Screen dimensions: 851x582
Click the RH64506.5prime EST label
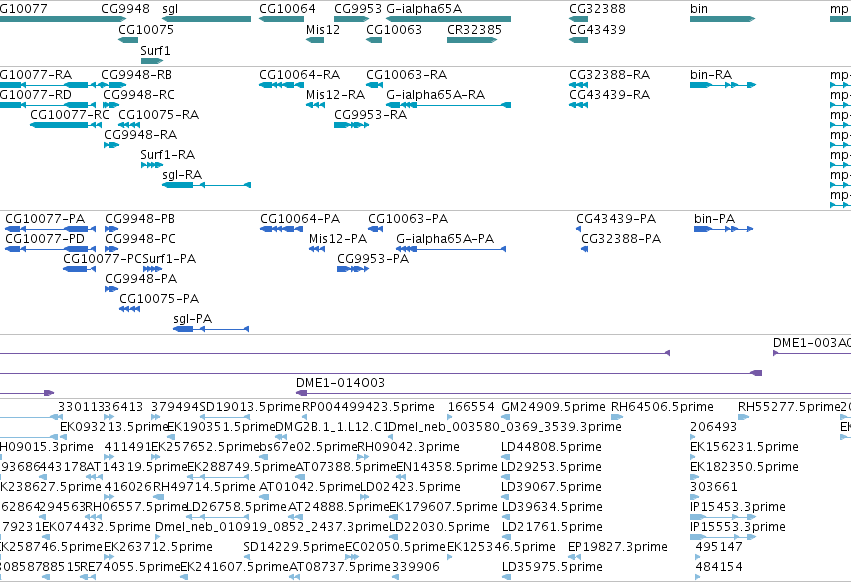pos(662,407)
